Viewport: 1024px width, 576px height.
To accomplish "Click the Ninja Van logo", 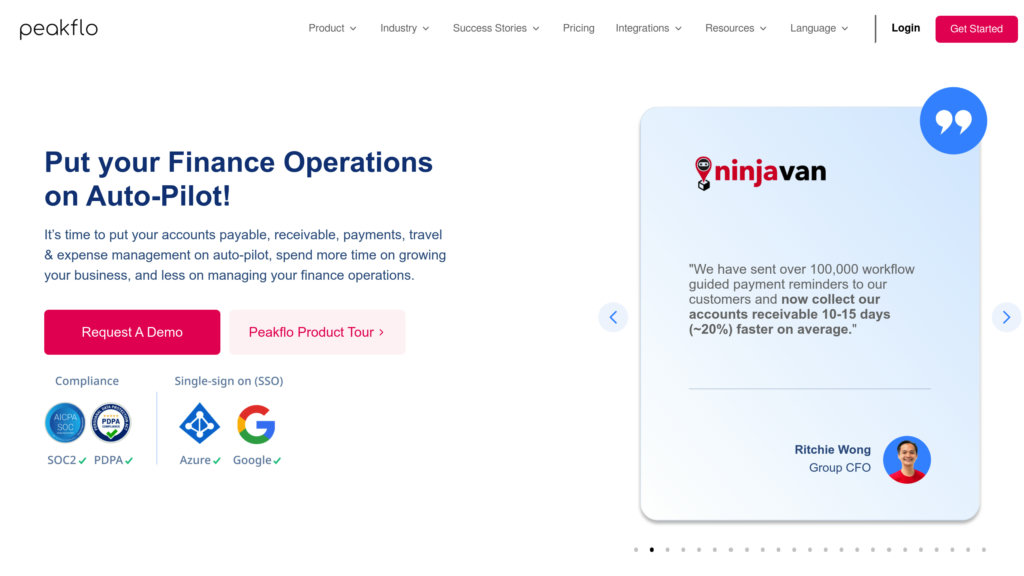I will 760,172.
